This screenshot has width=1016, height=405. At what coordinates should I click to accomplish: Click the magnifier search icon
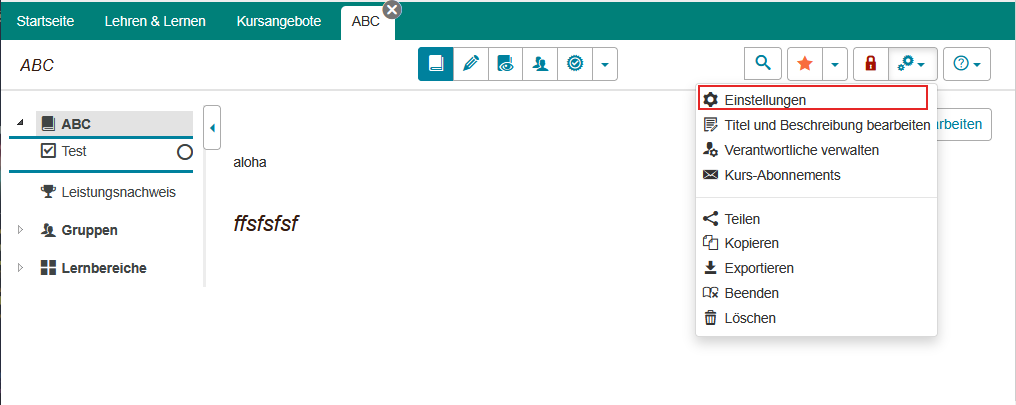762,64
